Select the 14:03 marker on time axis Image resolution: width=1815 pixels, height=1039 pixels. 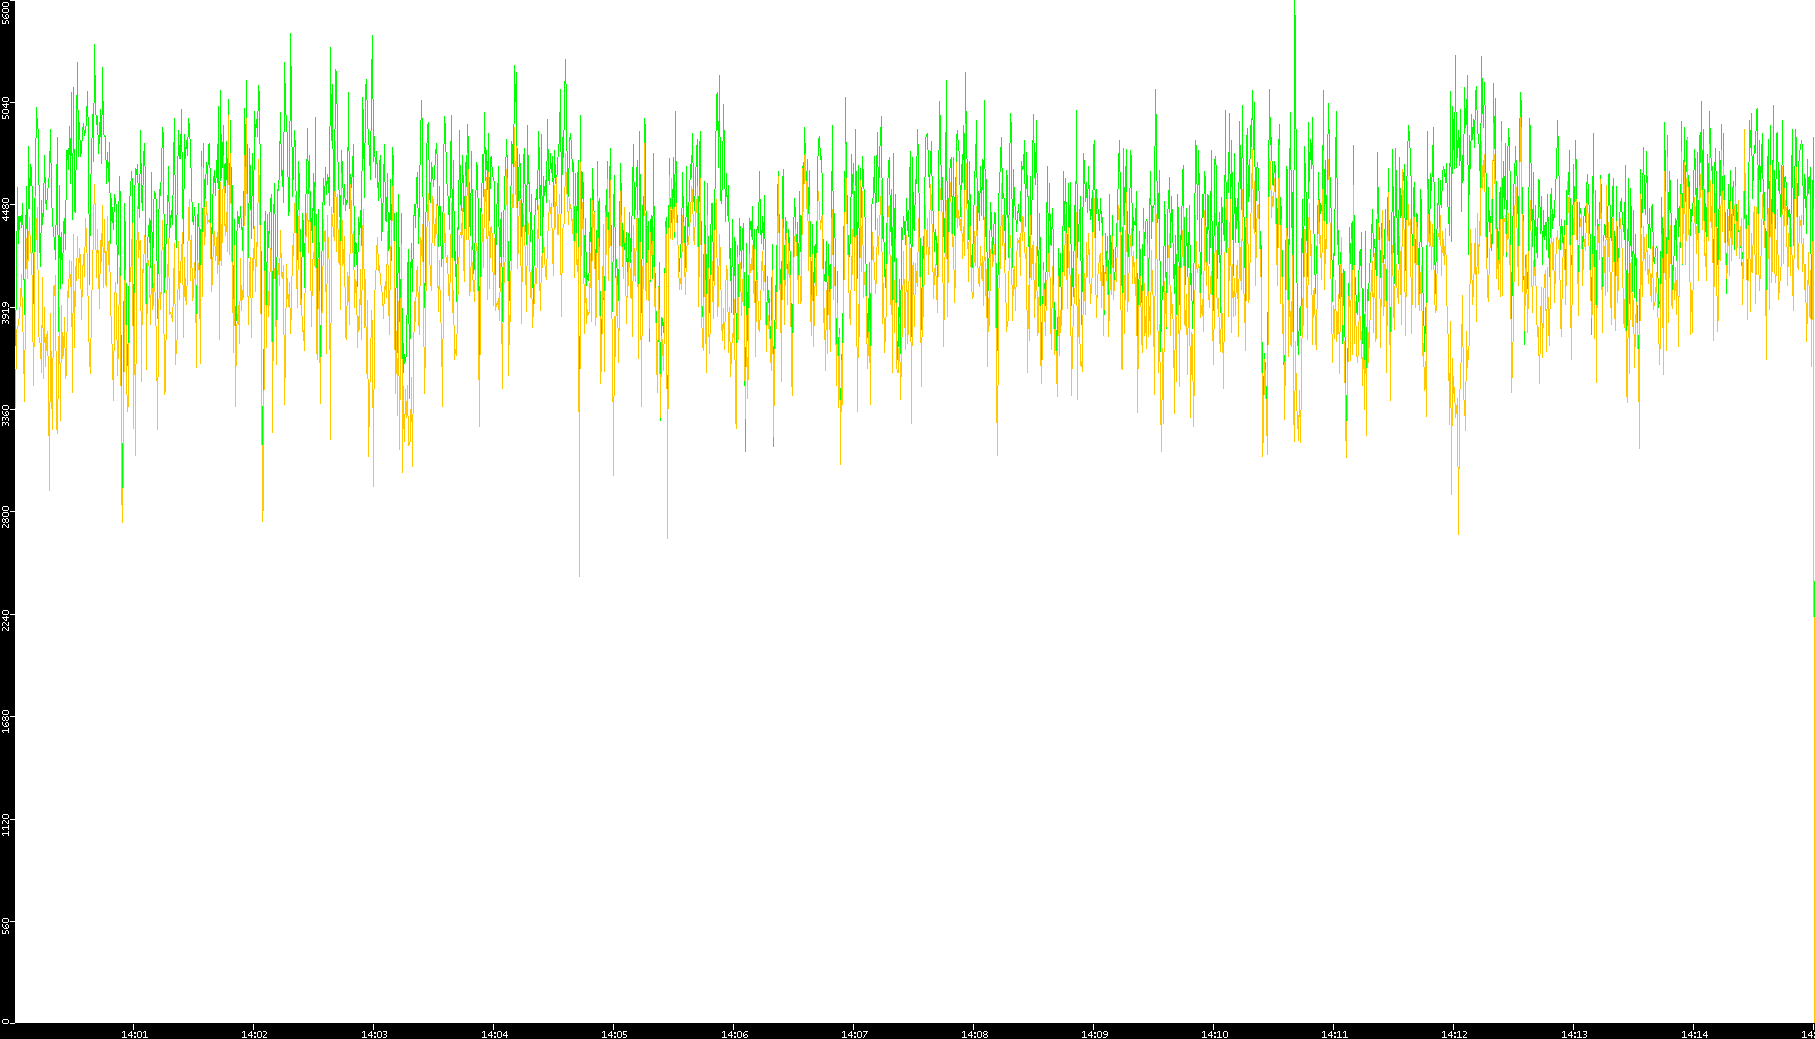374,1034
